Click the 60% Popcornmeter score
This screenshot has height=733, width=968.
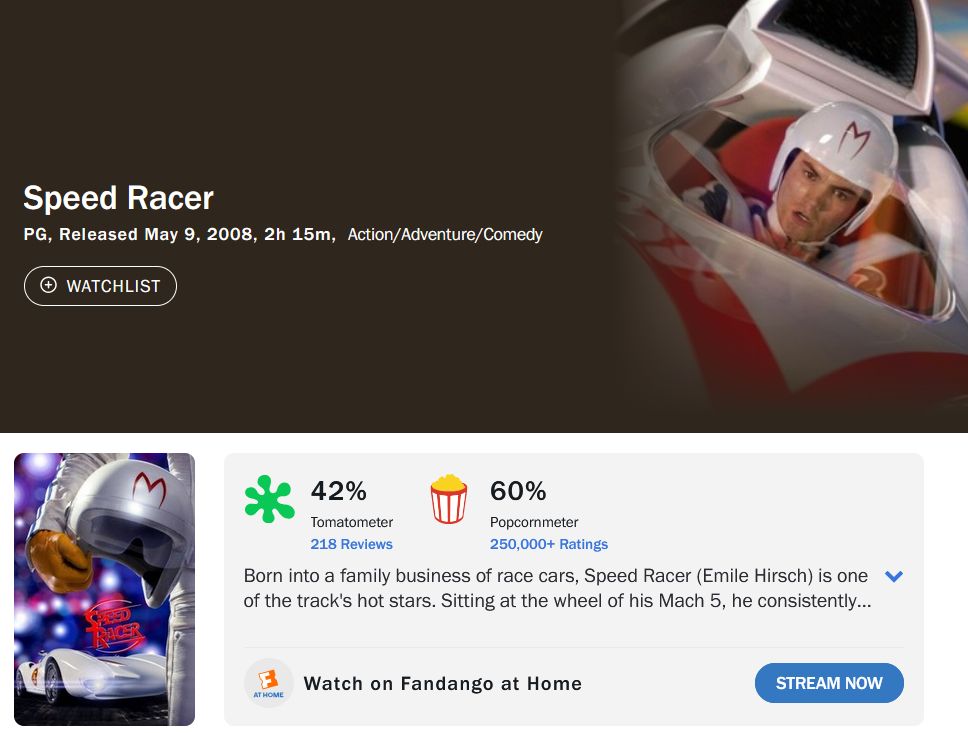pos(517,491)
